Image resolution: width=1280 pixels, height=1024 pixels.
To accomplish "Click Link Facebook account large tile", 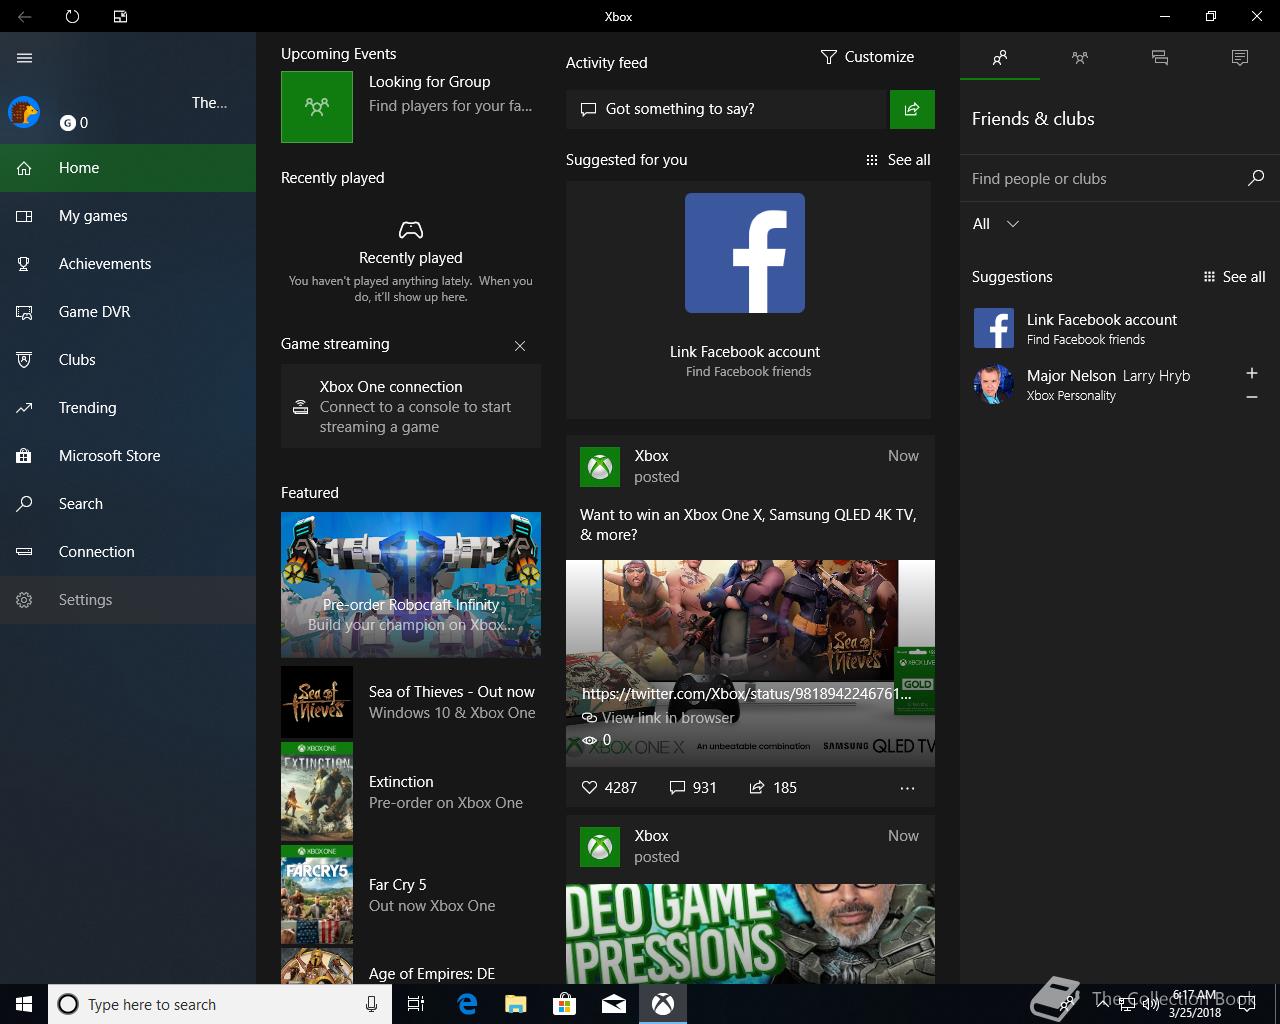I will coord(748,300).
